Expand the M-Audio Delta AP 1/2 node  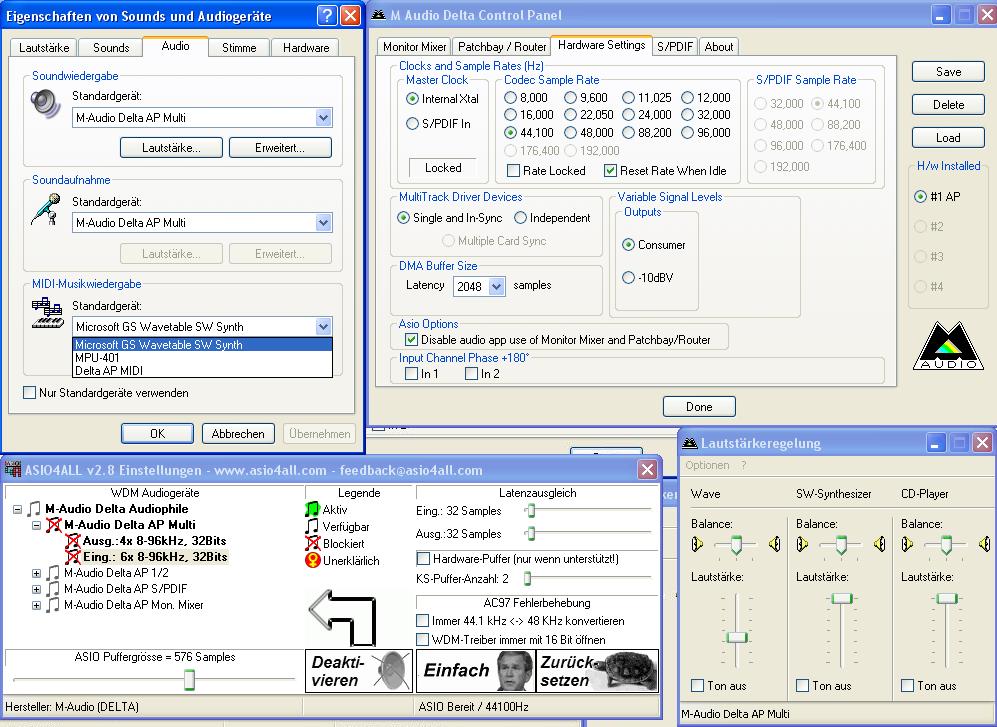36,574
